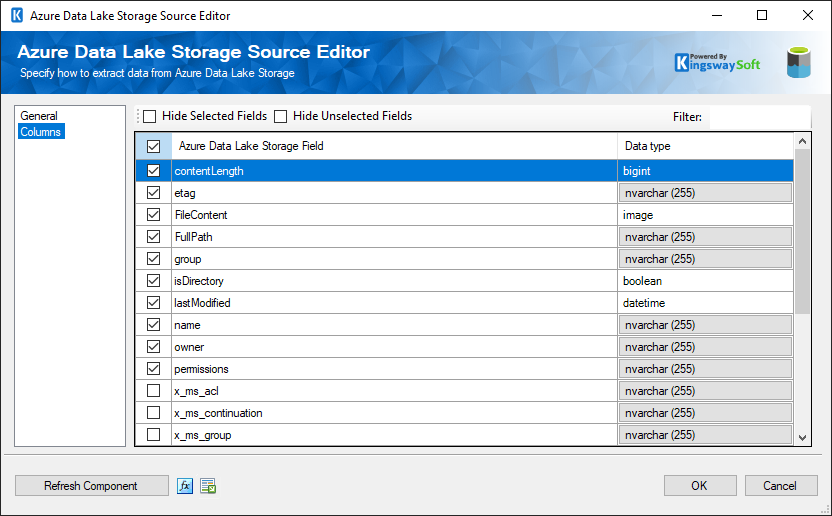
Task: Click the Refresh Component button
Action: [x=91, y=486]
